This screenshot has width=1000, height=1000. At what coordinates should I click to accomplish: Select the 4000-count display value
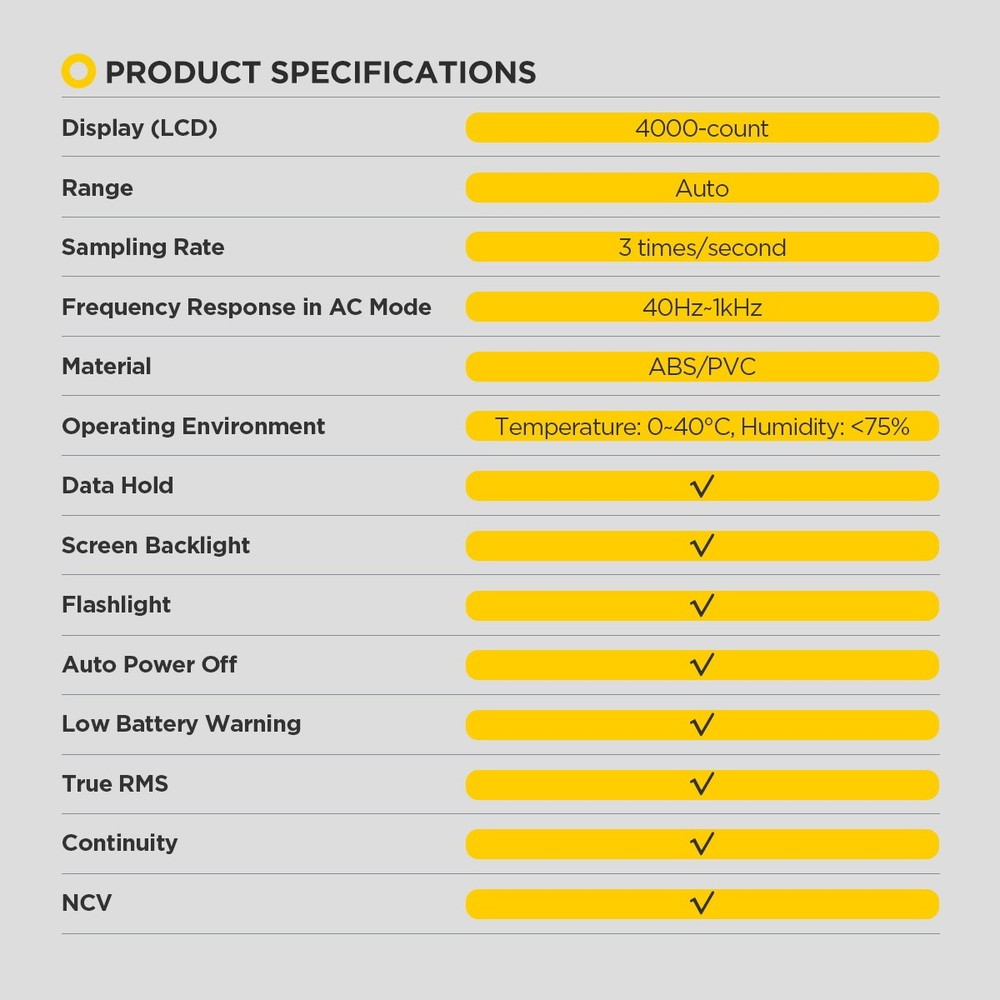click(x=702, y=128)
